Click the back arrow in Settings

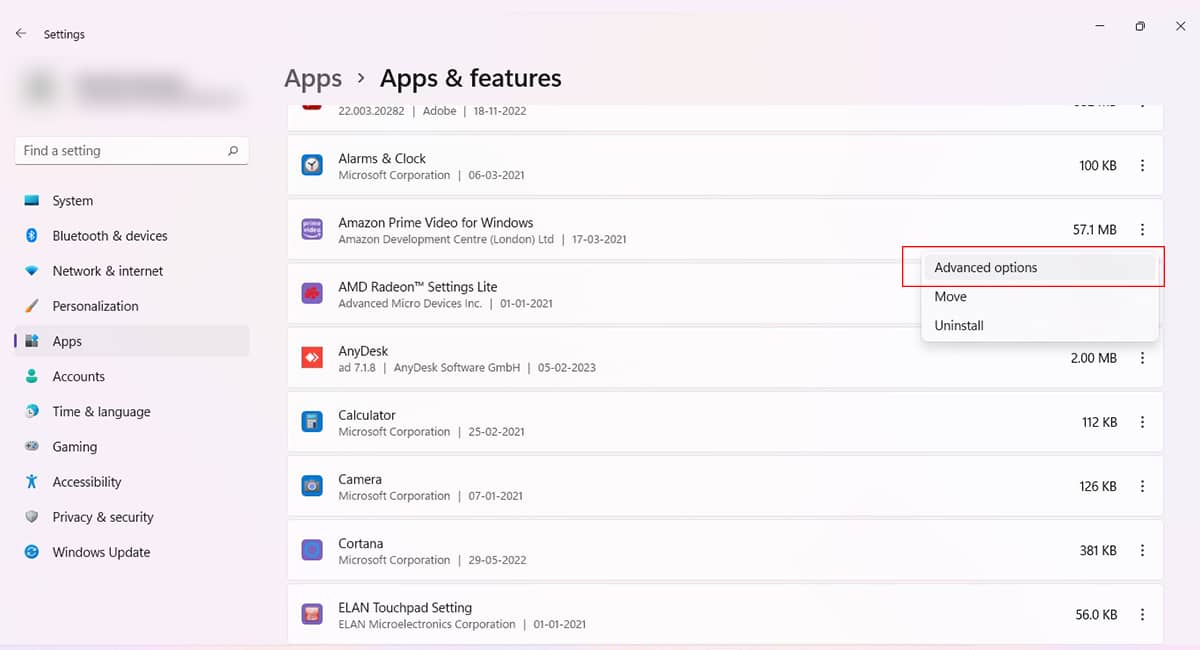click(20, 33)
